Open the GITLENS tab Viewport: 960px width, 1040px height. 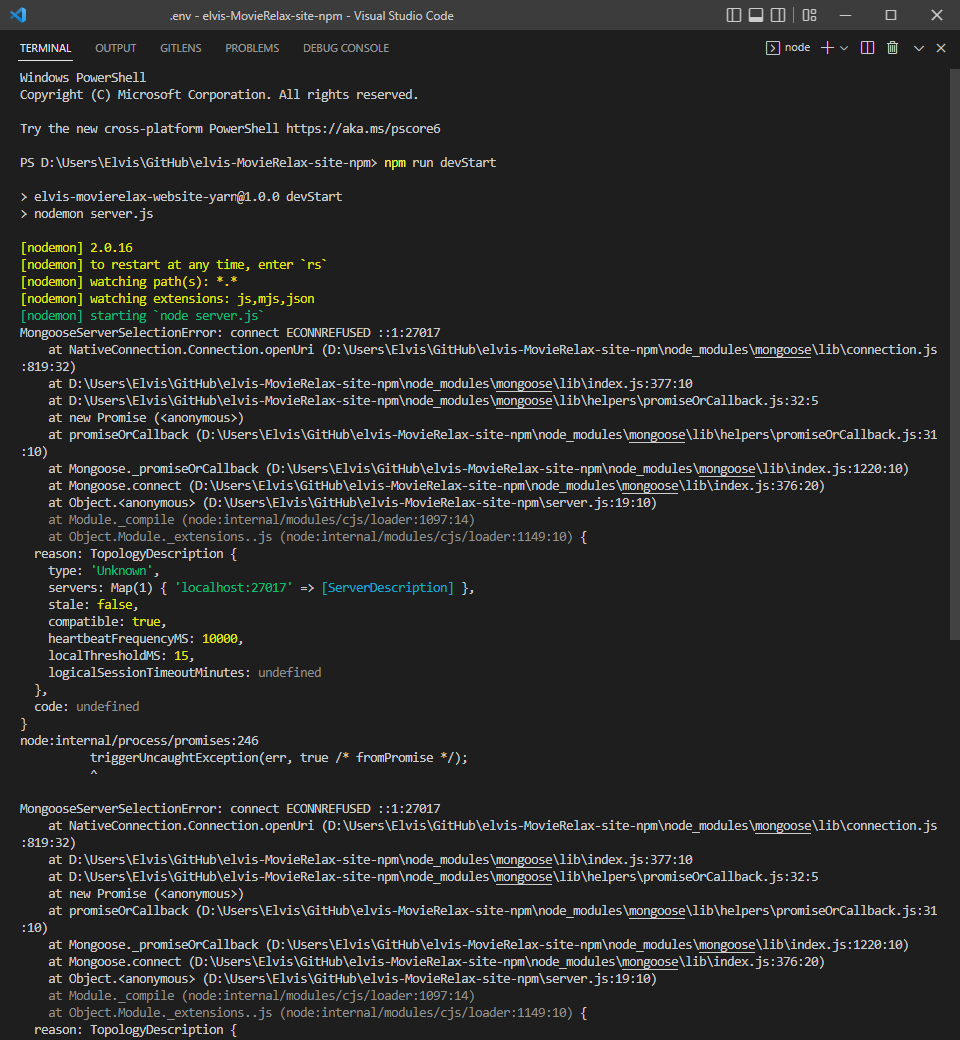[180, 48]
